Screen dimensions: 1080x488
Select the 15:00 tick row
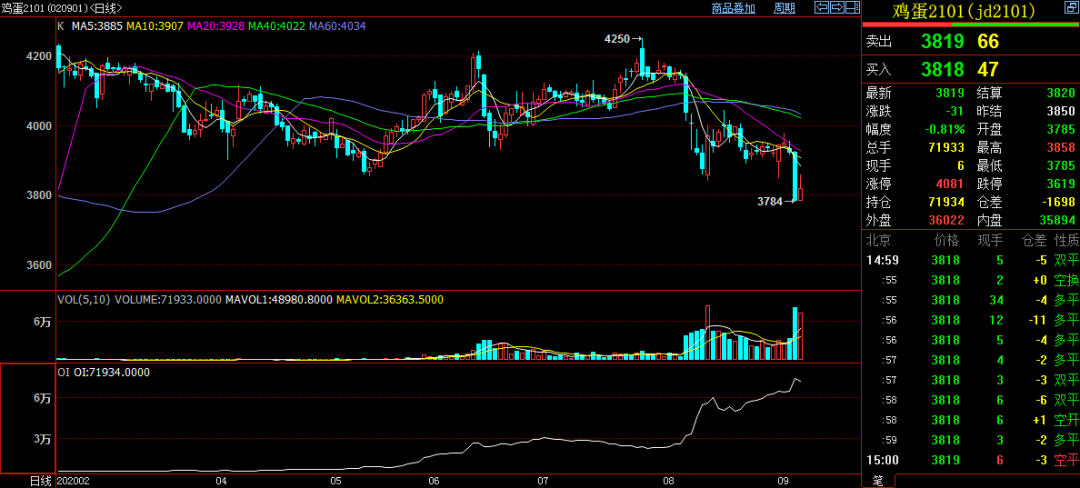tap(970, 460)
